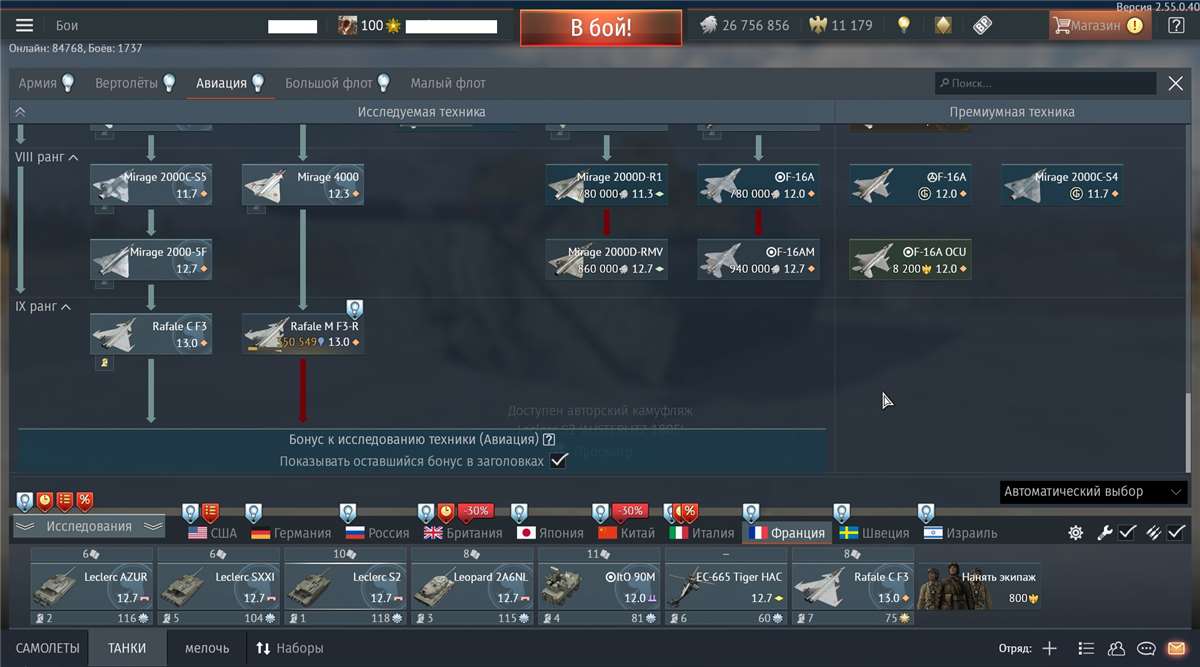Switch to the САМОЛЕТЫ preset
Image resolution: width=1200 pixels, height=667 pixels.
point(48,648)
